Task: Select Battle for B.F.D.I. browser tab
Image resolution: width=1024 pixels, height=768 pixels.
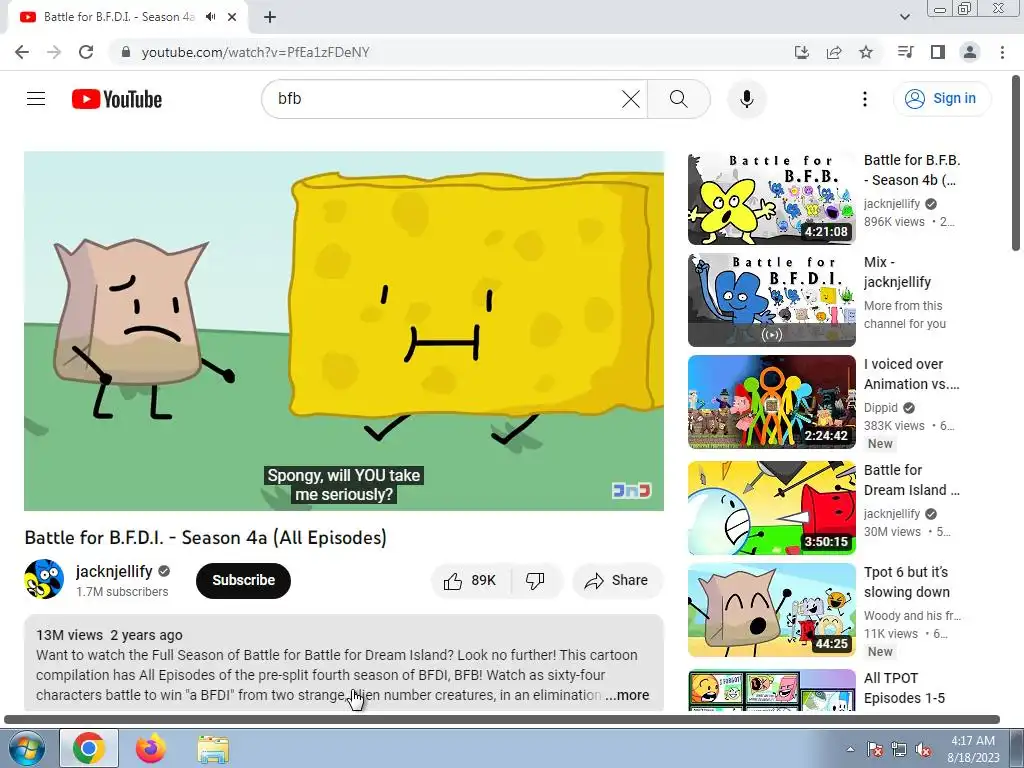Action: (119, 17)
